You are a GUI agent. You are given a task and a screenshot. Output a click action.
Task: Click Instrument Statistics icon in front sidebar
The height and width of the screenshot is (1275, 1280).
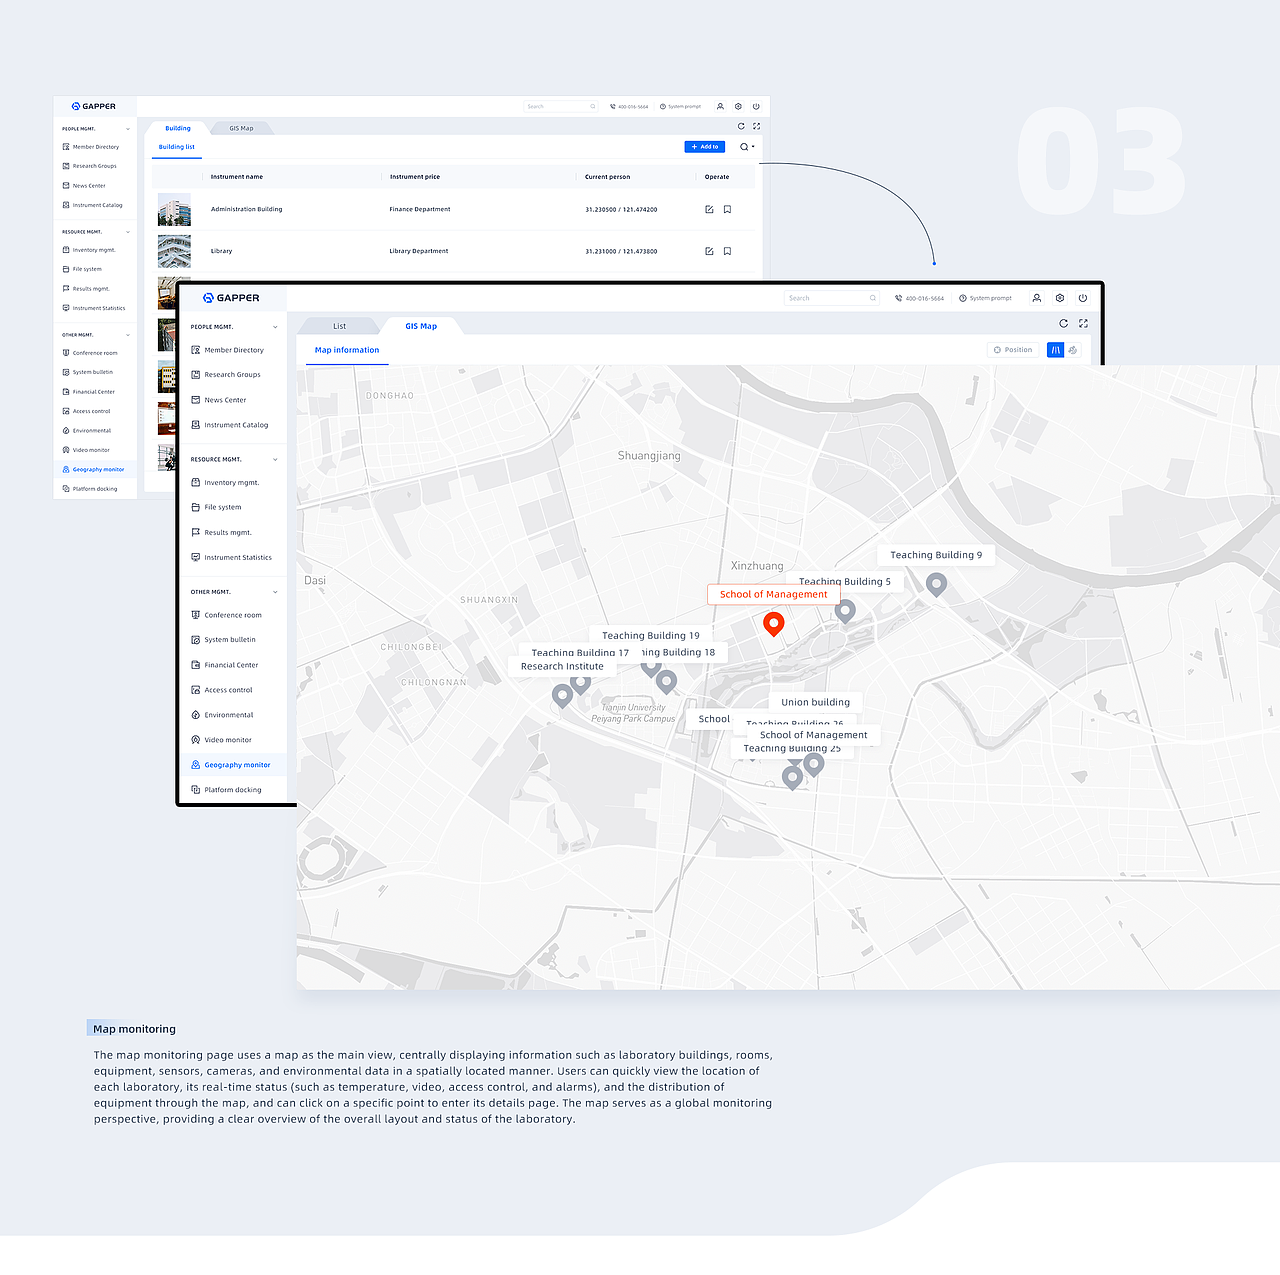(196, 557)
